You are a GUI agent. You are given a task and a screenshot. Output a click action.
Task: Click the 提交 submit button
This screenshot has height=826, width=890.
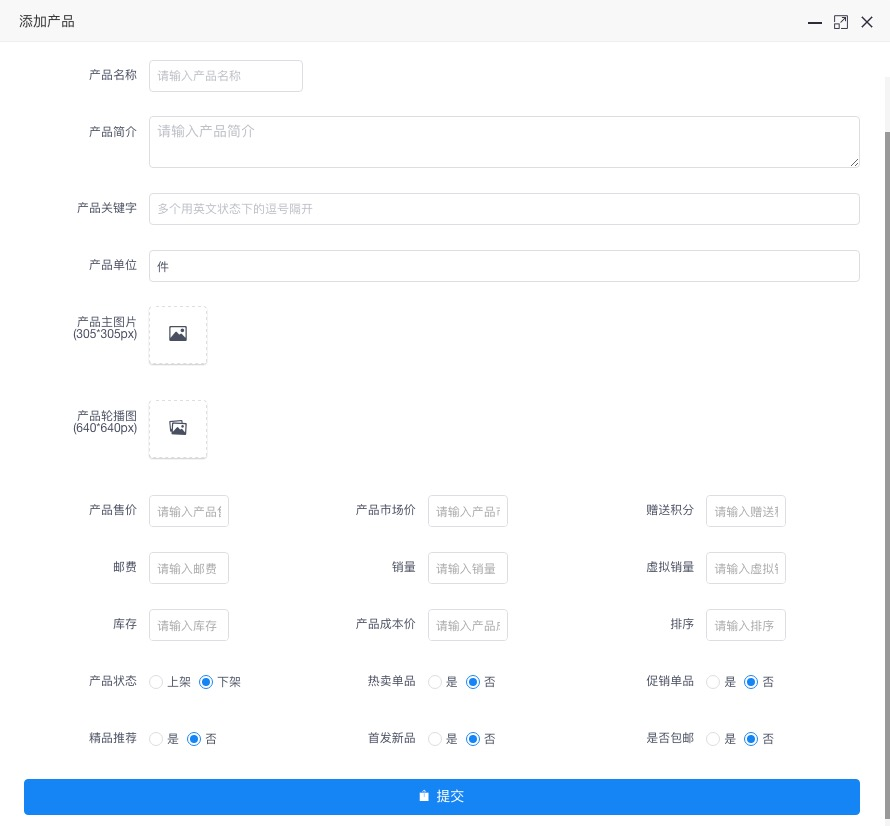[x=440, y=796]
